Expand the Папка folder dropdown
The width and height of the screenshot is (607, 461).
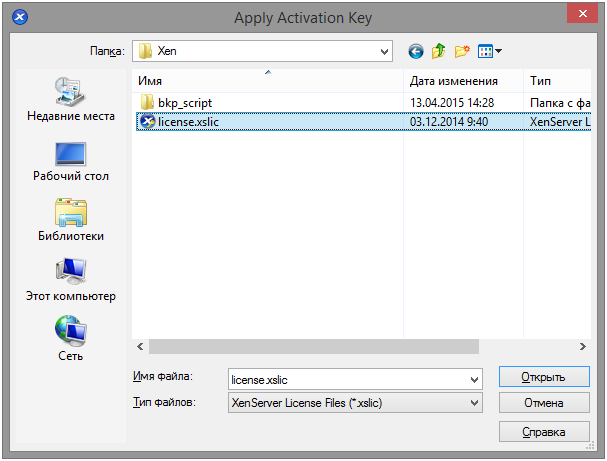[x=384, y=51]
